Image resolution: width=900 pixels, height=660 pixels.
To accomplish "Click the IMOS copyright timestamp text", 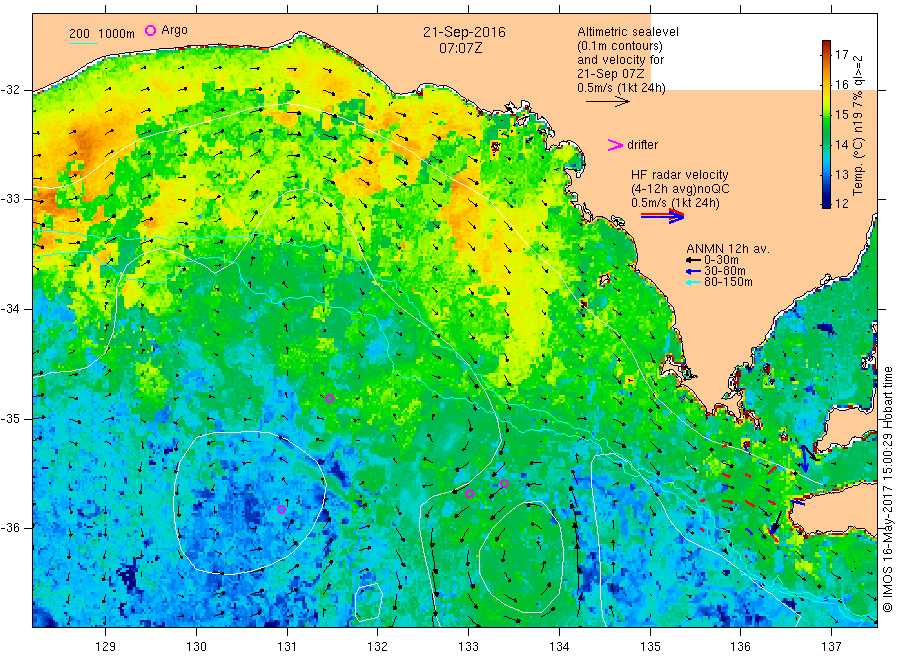I will tap(887, 490).
